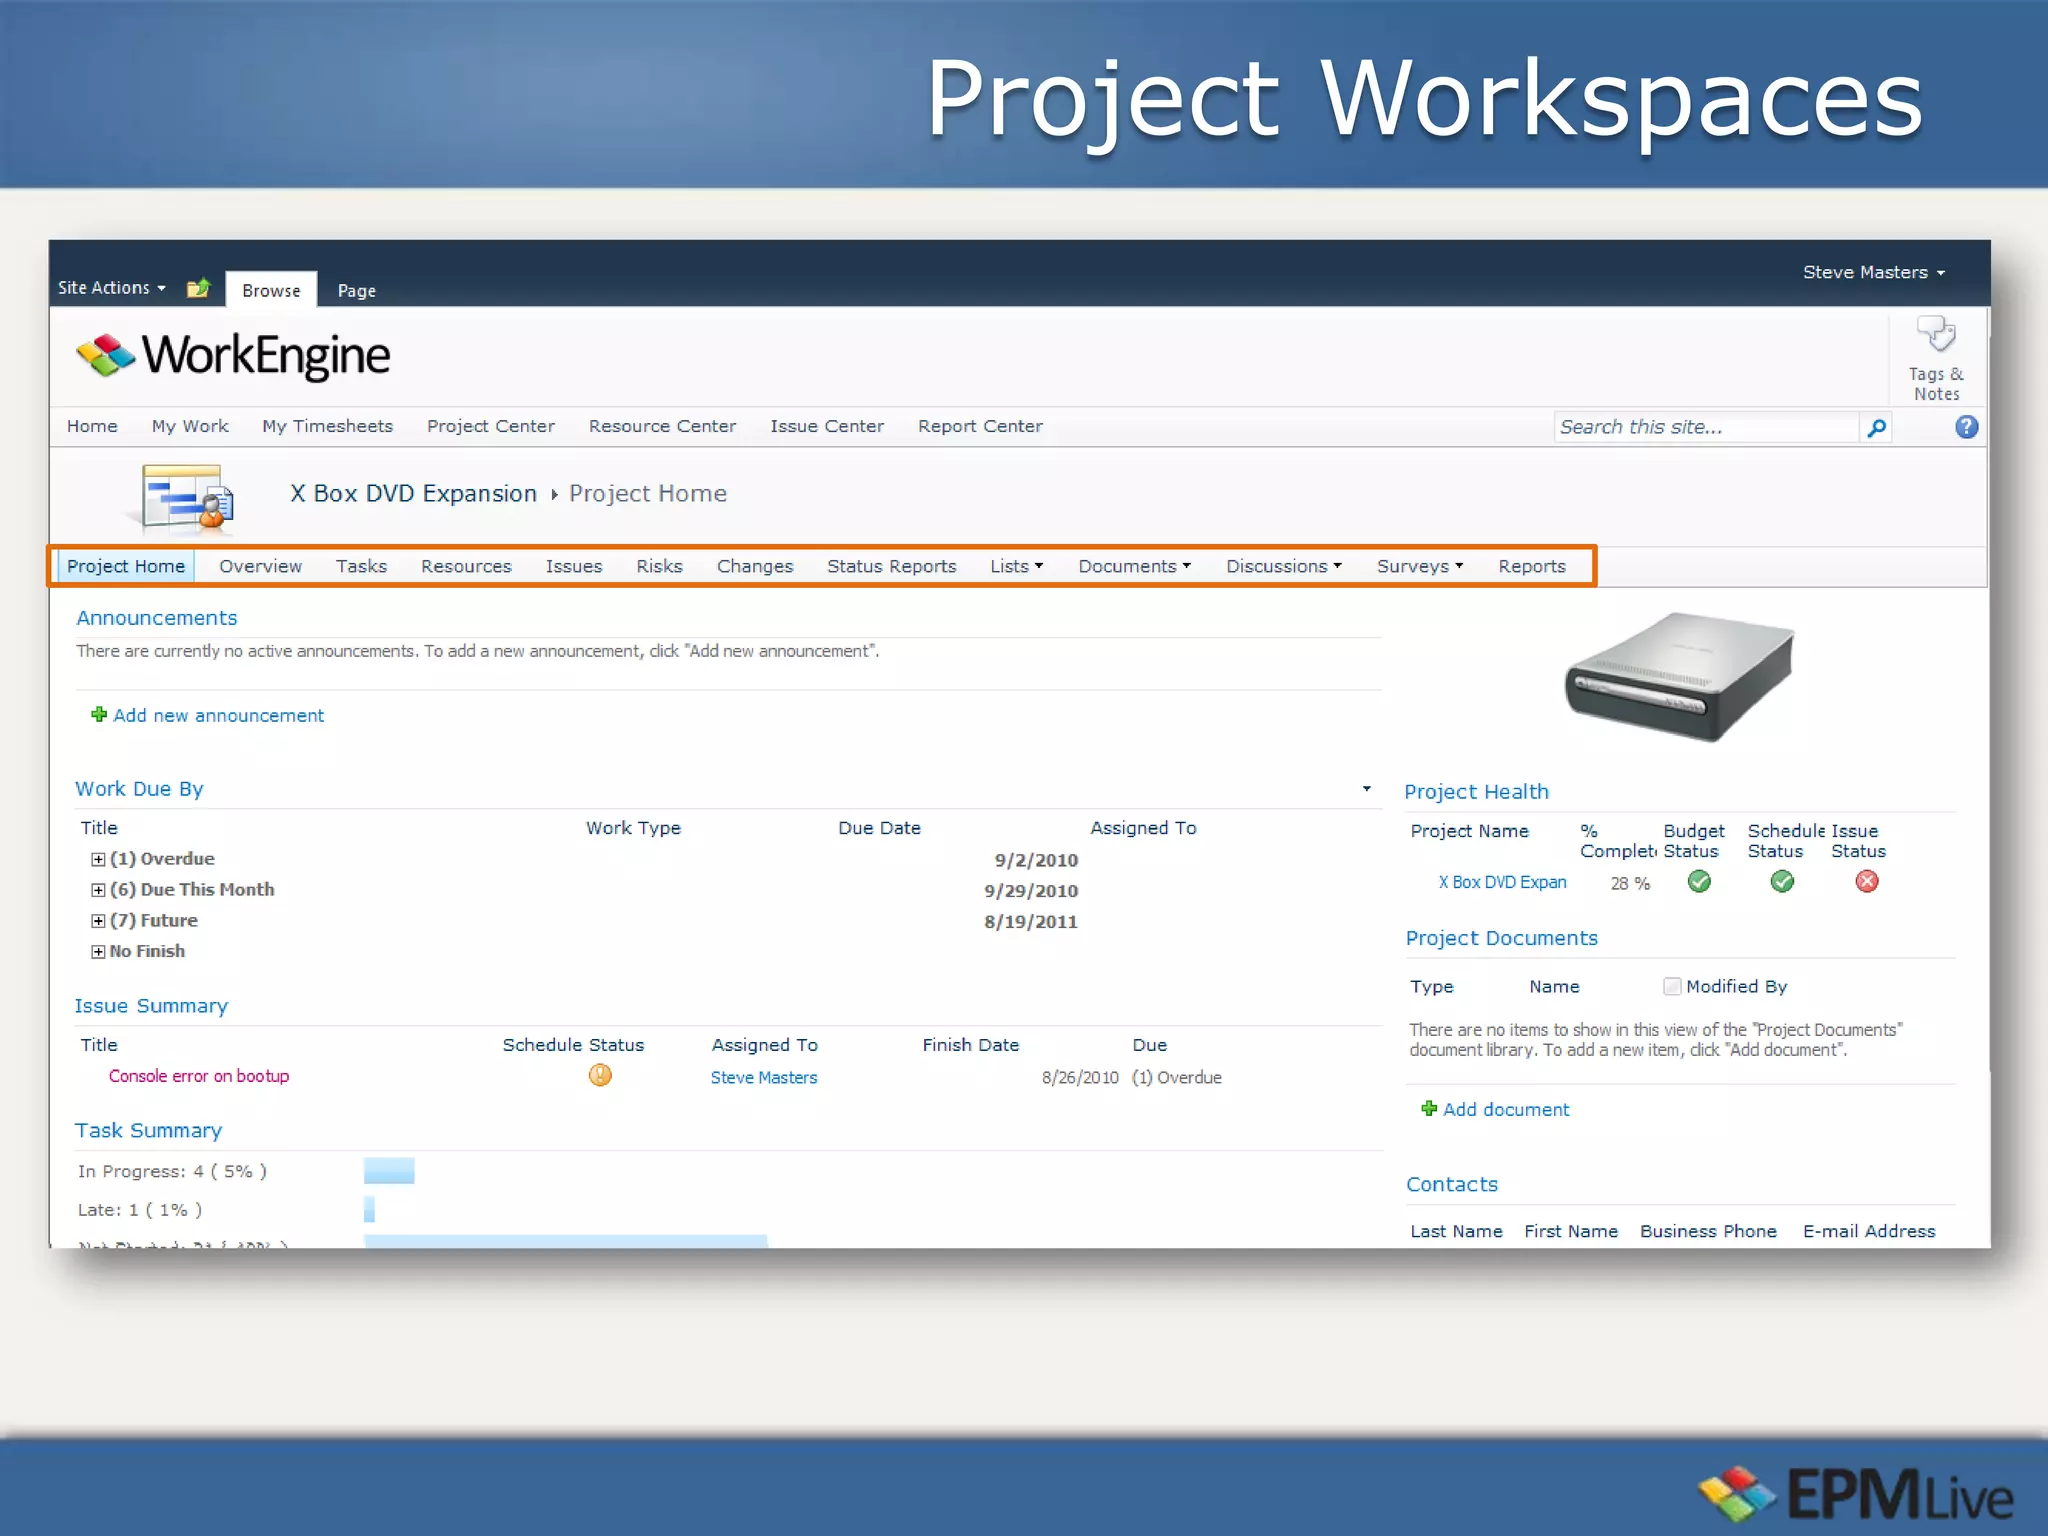2048x1536 pixels.
Task: Expand the (1) Overdue group
Action: tap(98, 859)
